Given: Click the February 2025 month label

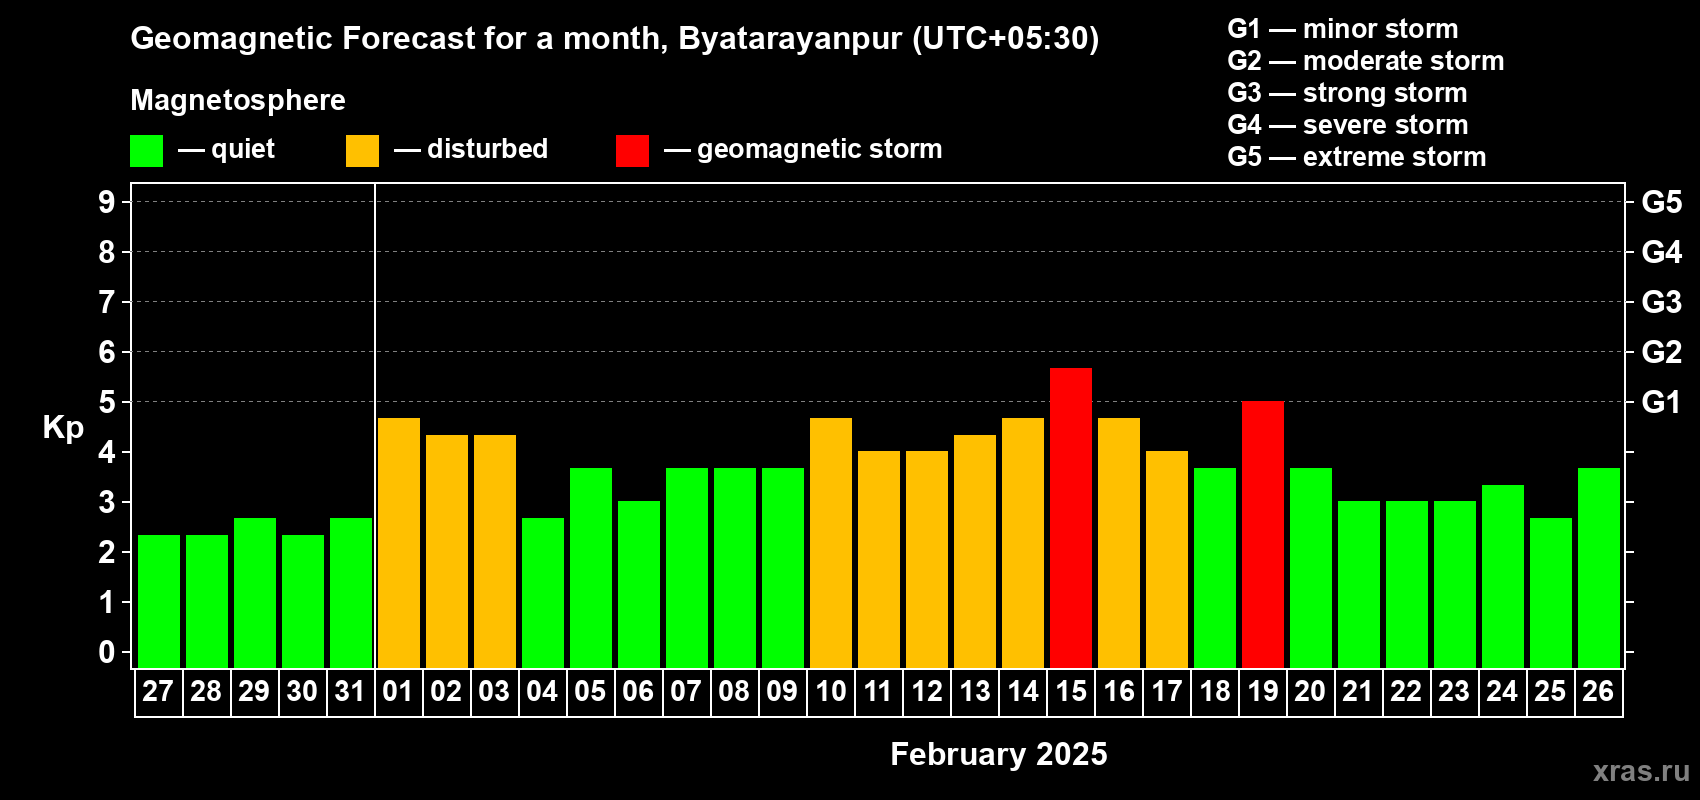Looking at the screenshot, I should pos(999,754).
